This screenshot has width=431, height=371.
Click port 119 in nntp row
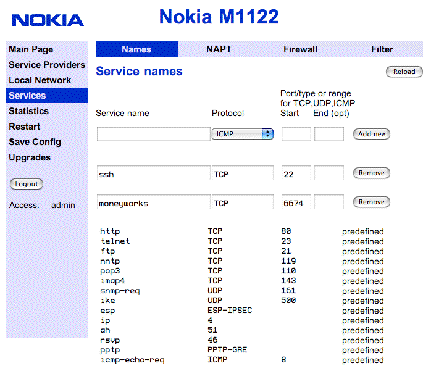pyautogui.click(x=289, y=261)
